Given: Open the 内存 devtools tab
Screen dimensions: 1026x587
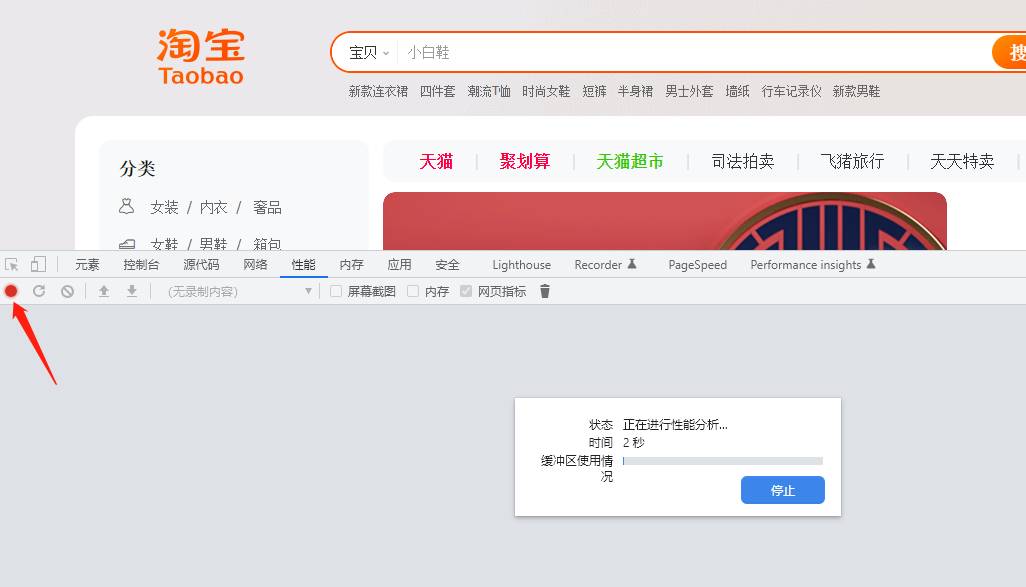Looking at the screenshot, I should (x=351, y=264).
